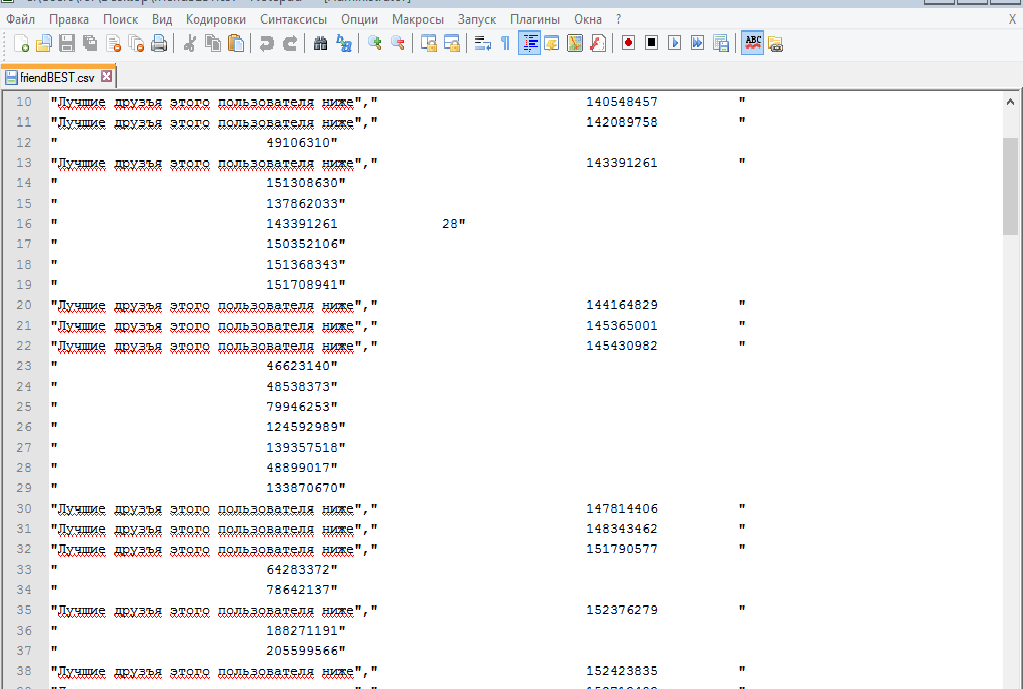This screenshot has height=689, width=1023.
Task: Open the Function List icon
Action: (x=598, y=44)
